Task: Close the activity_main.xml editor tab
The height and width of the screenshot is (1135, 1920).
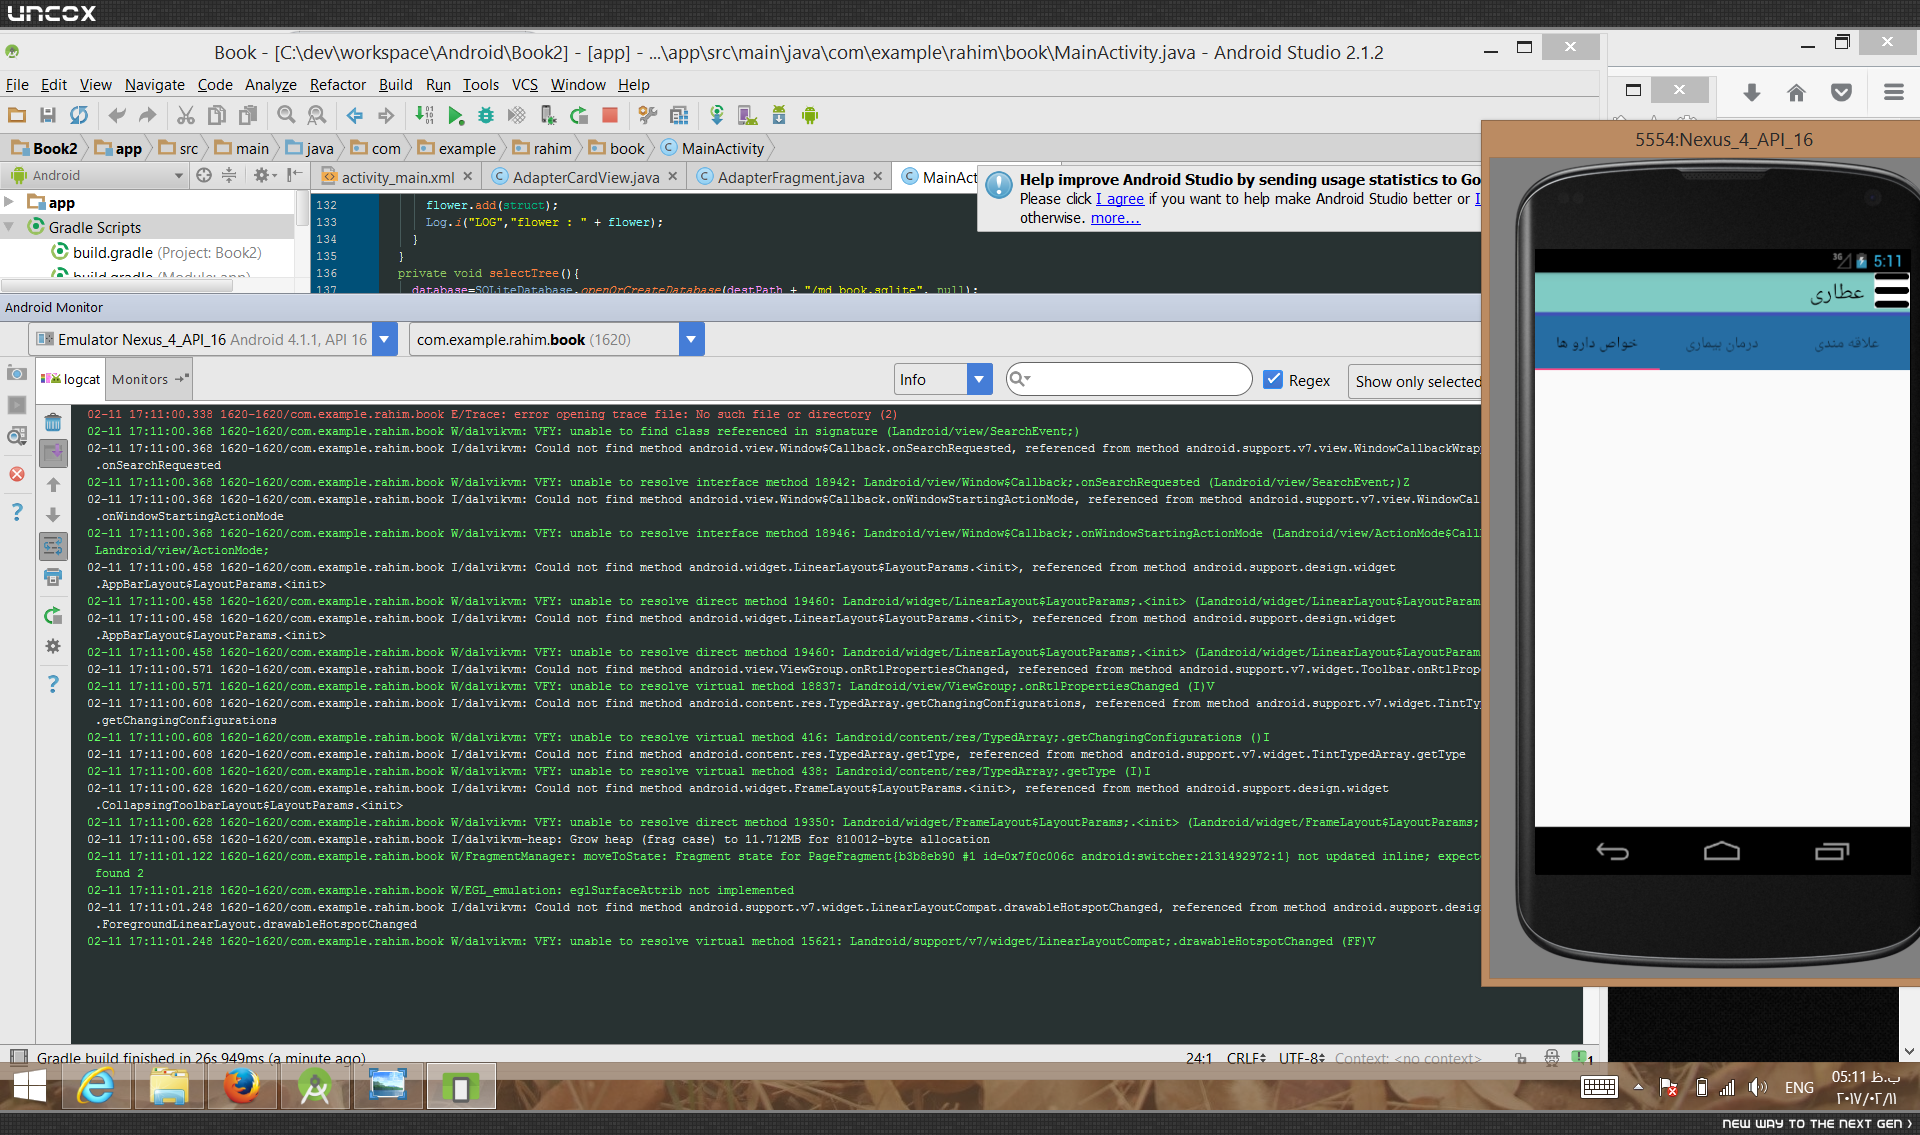Action: [467, 177]
